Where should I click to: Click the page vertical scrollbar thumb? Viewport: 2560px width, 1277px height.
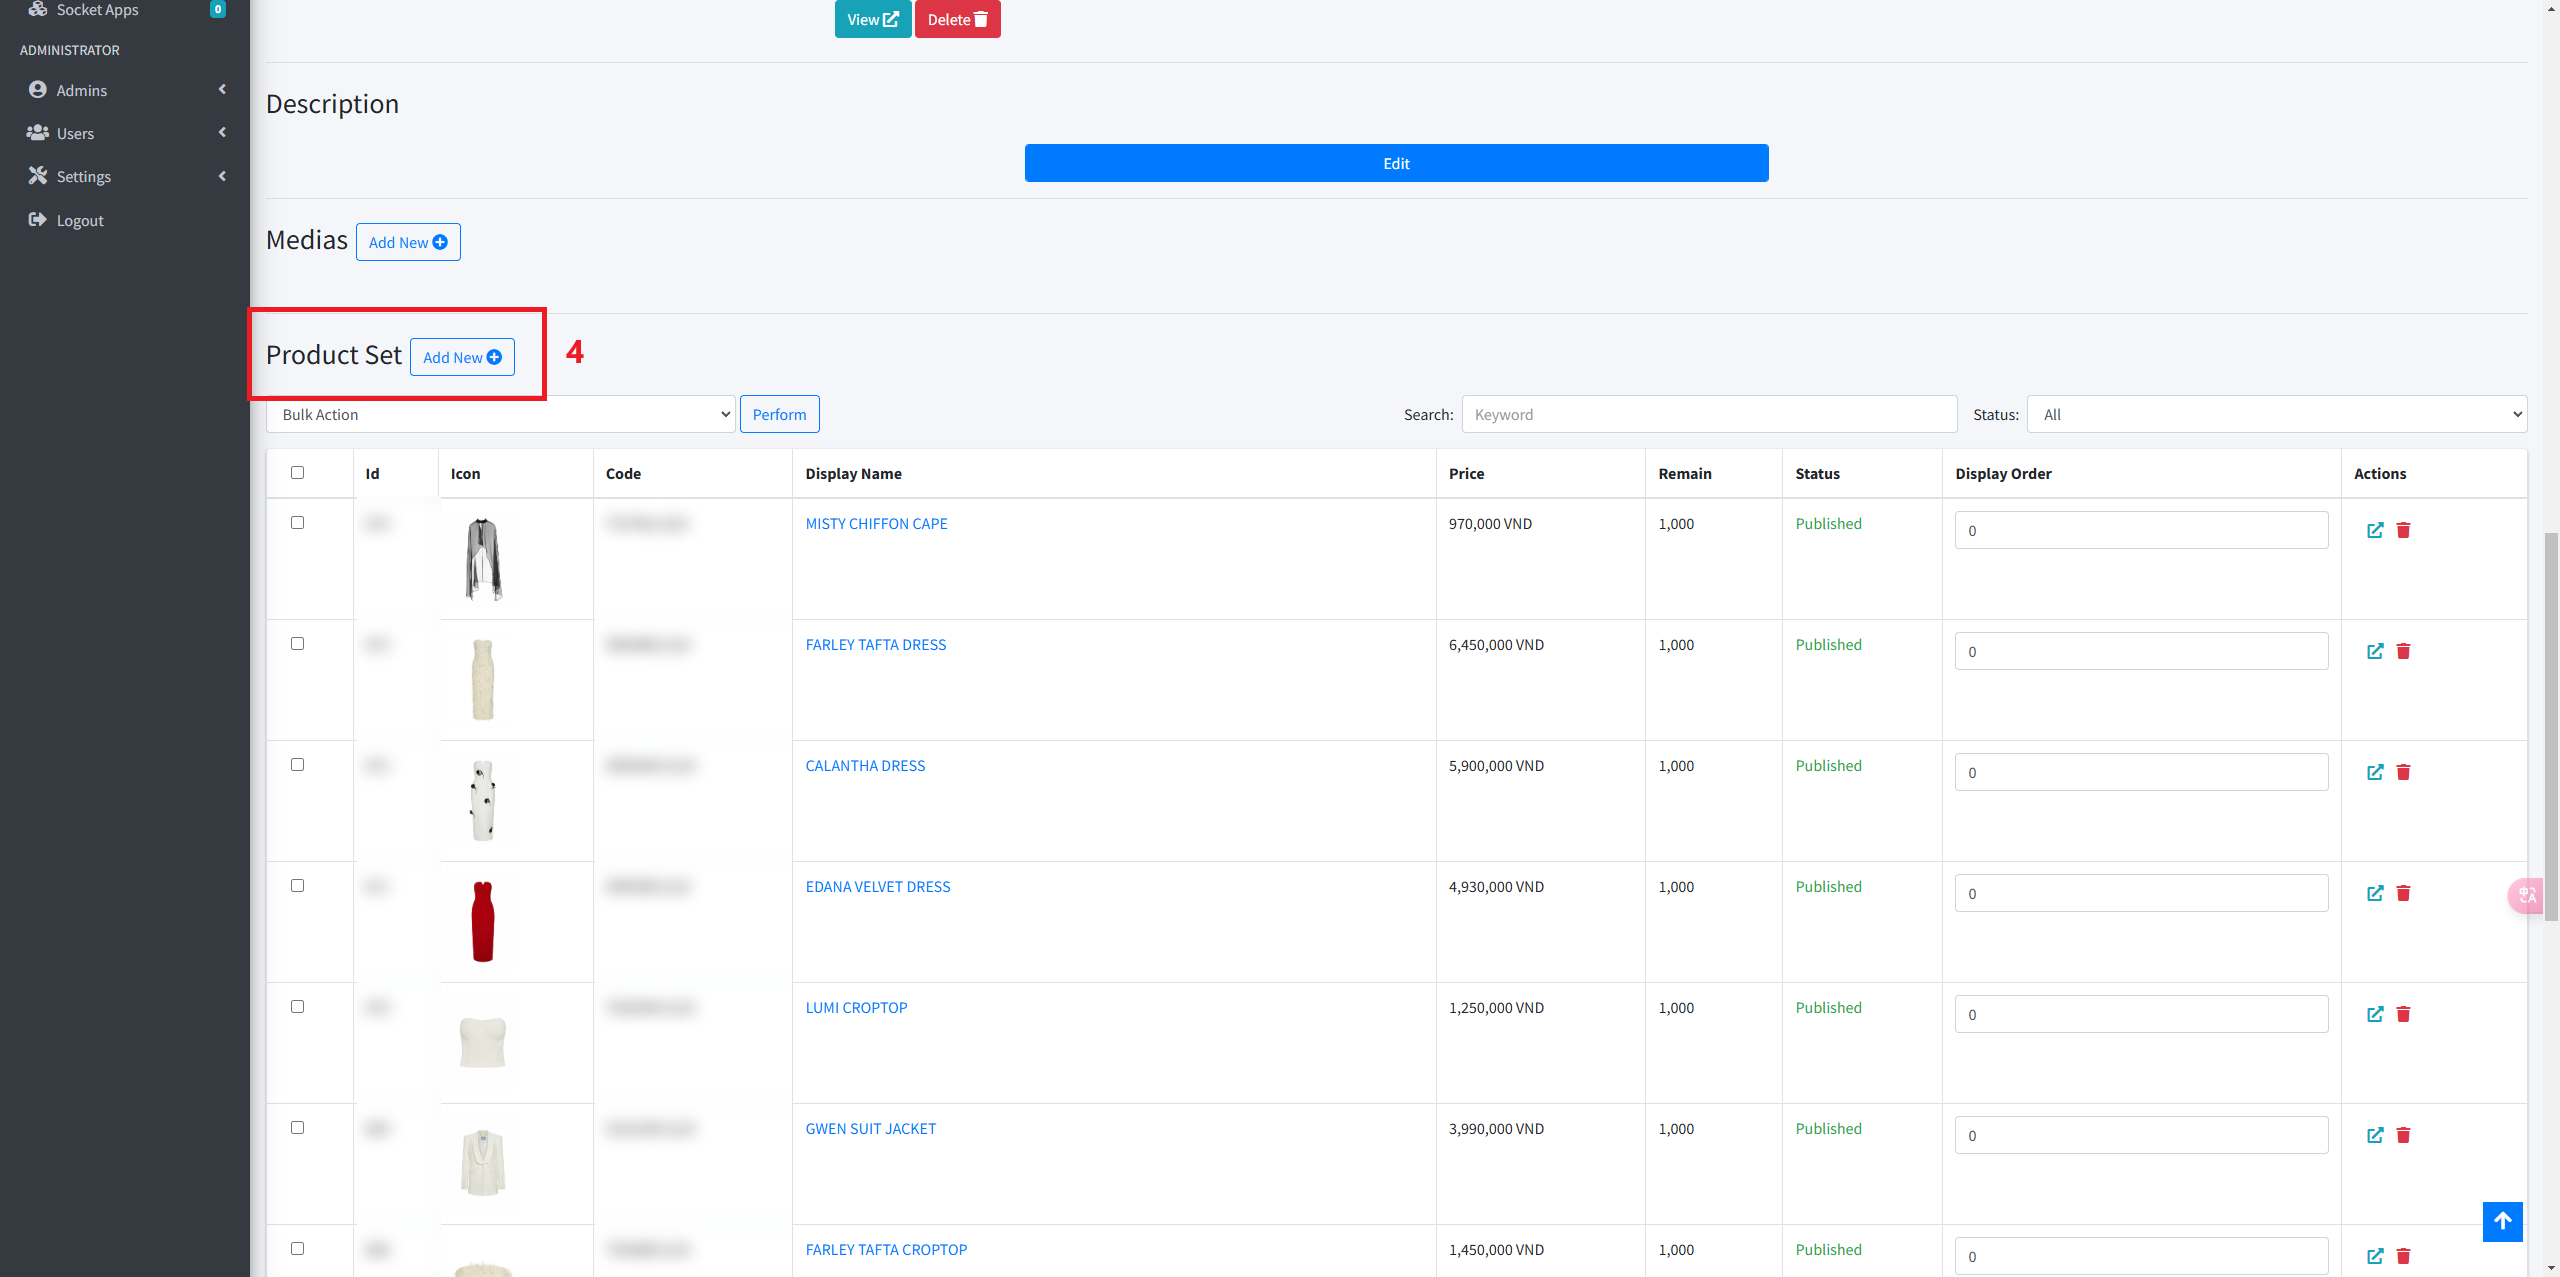pos(2551,727)
